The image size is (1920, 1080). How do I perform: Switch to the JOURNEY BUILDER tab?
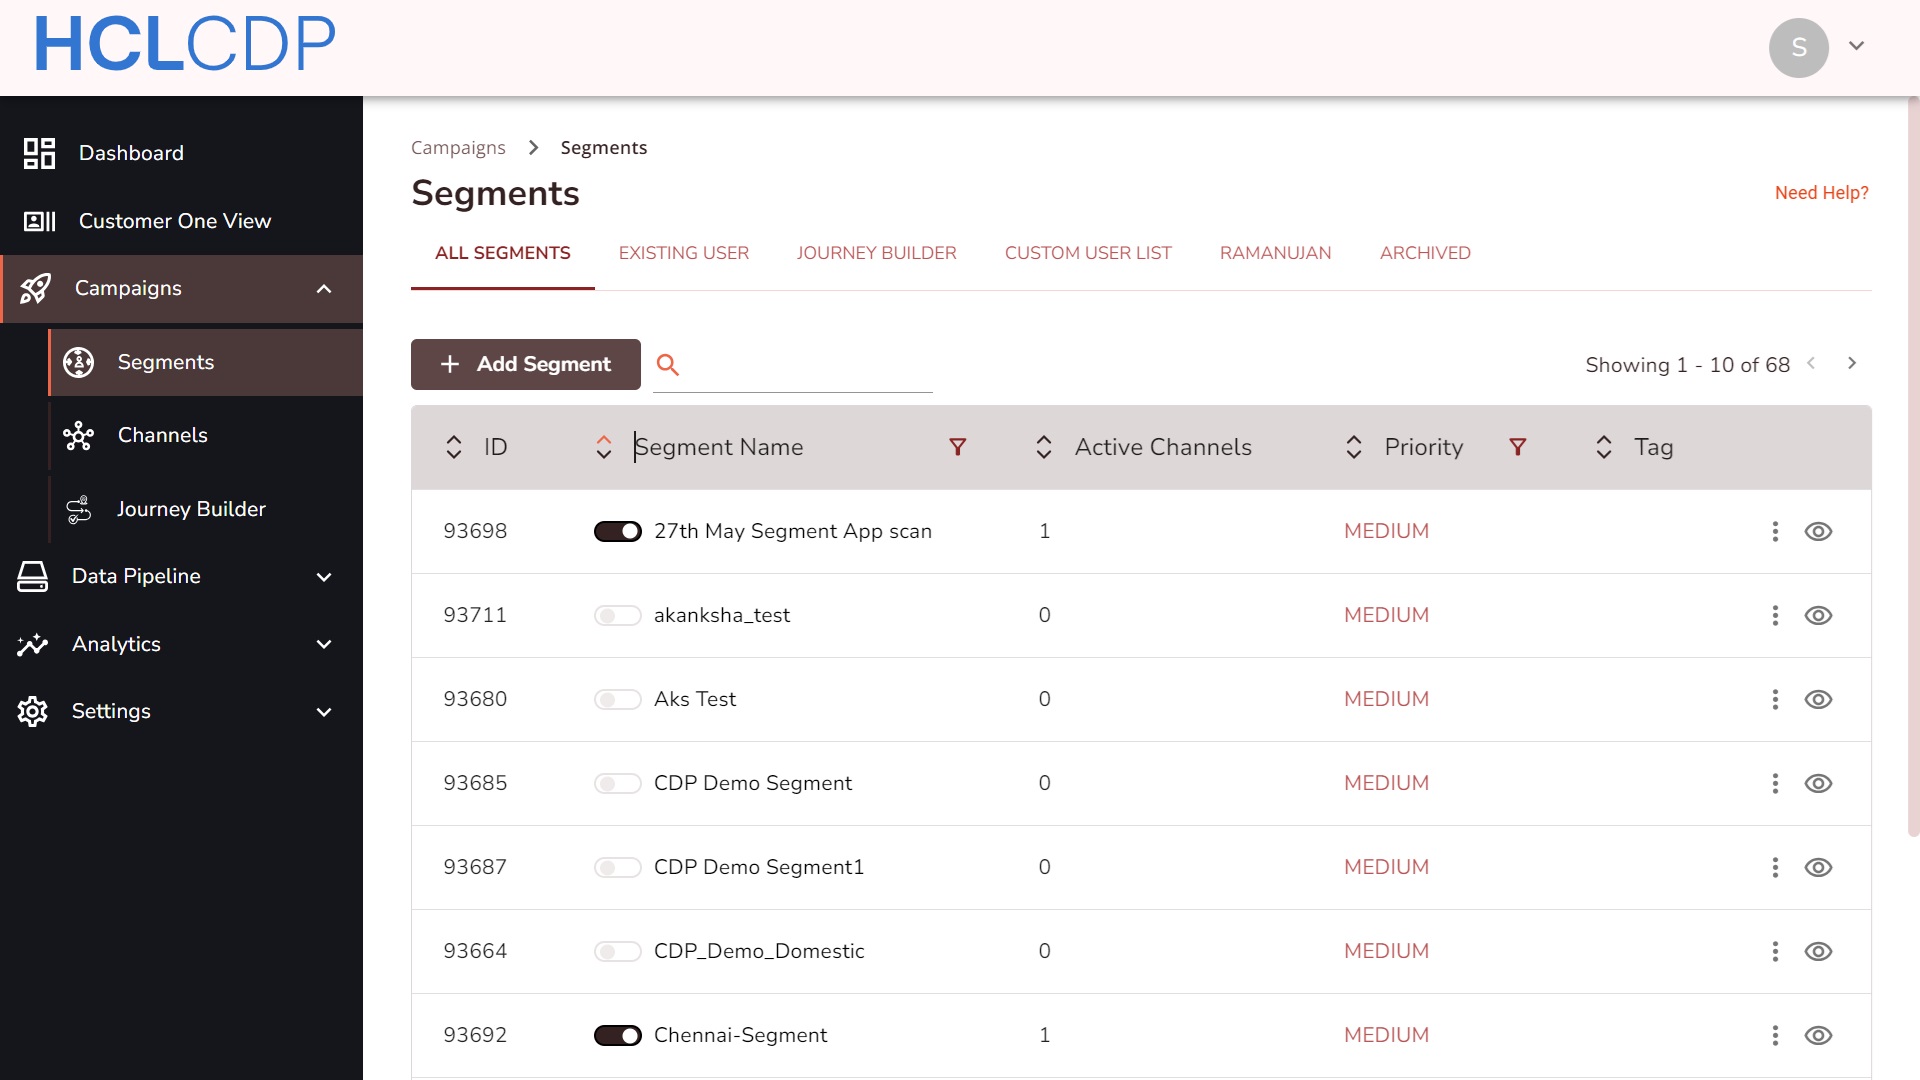(x=876, y=253)
